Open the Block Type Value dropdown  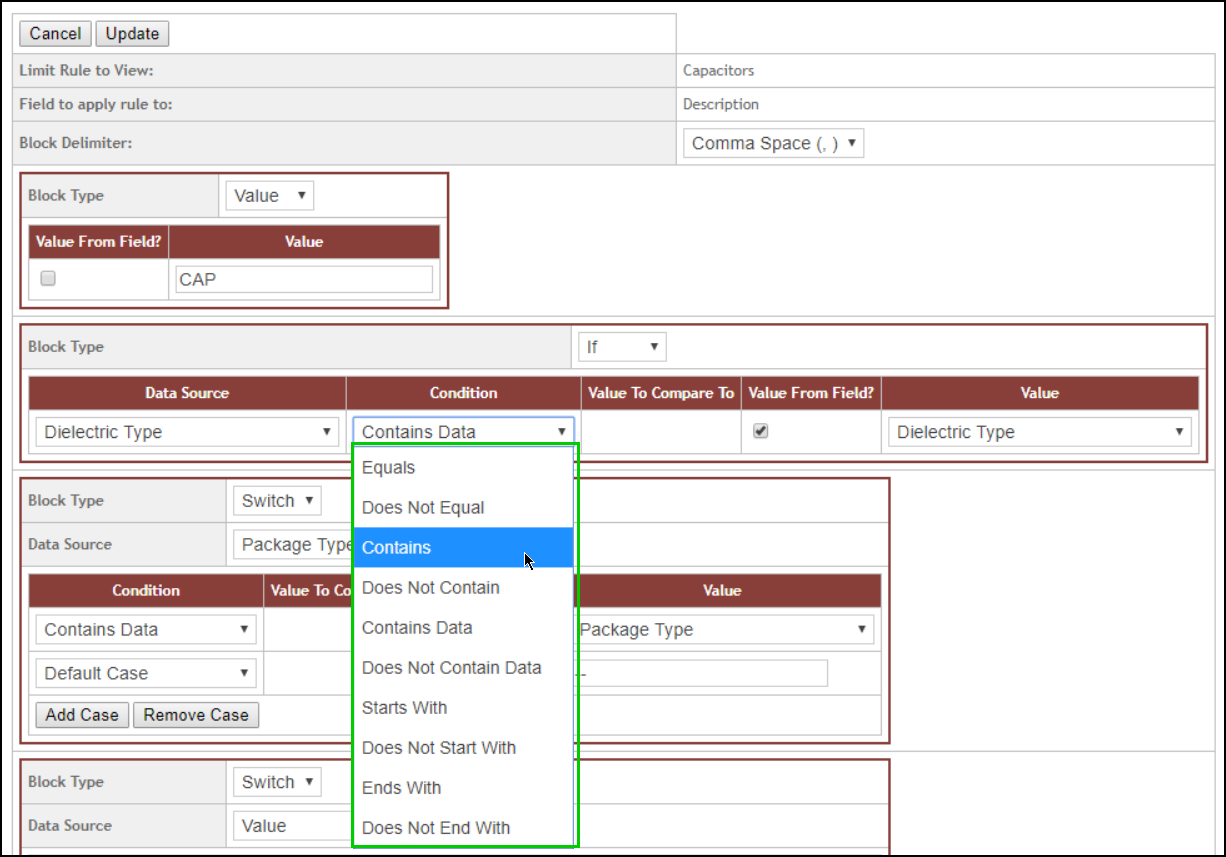pos(269,196)
